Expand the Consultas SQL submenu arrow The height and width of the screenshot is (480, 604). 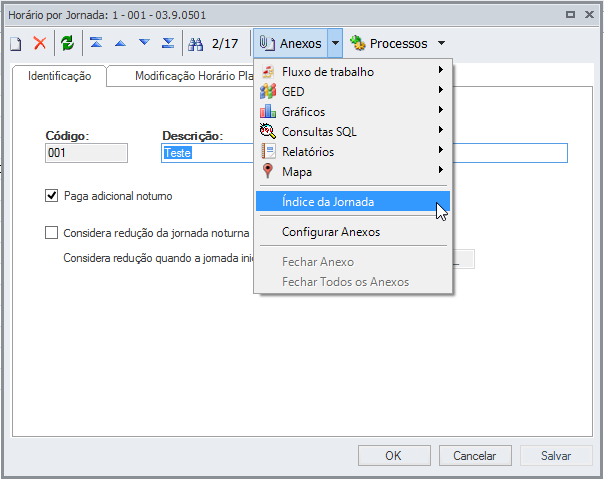pyautogui.click(x=441, y=130)
